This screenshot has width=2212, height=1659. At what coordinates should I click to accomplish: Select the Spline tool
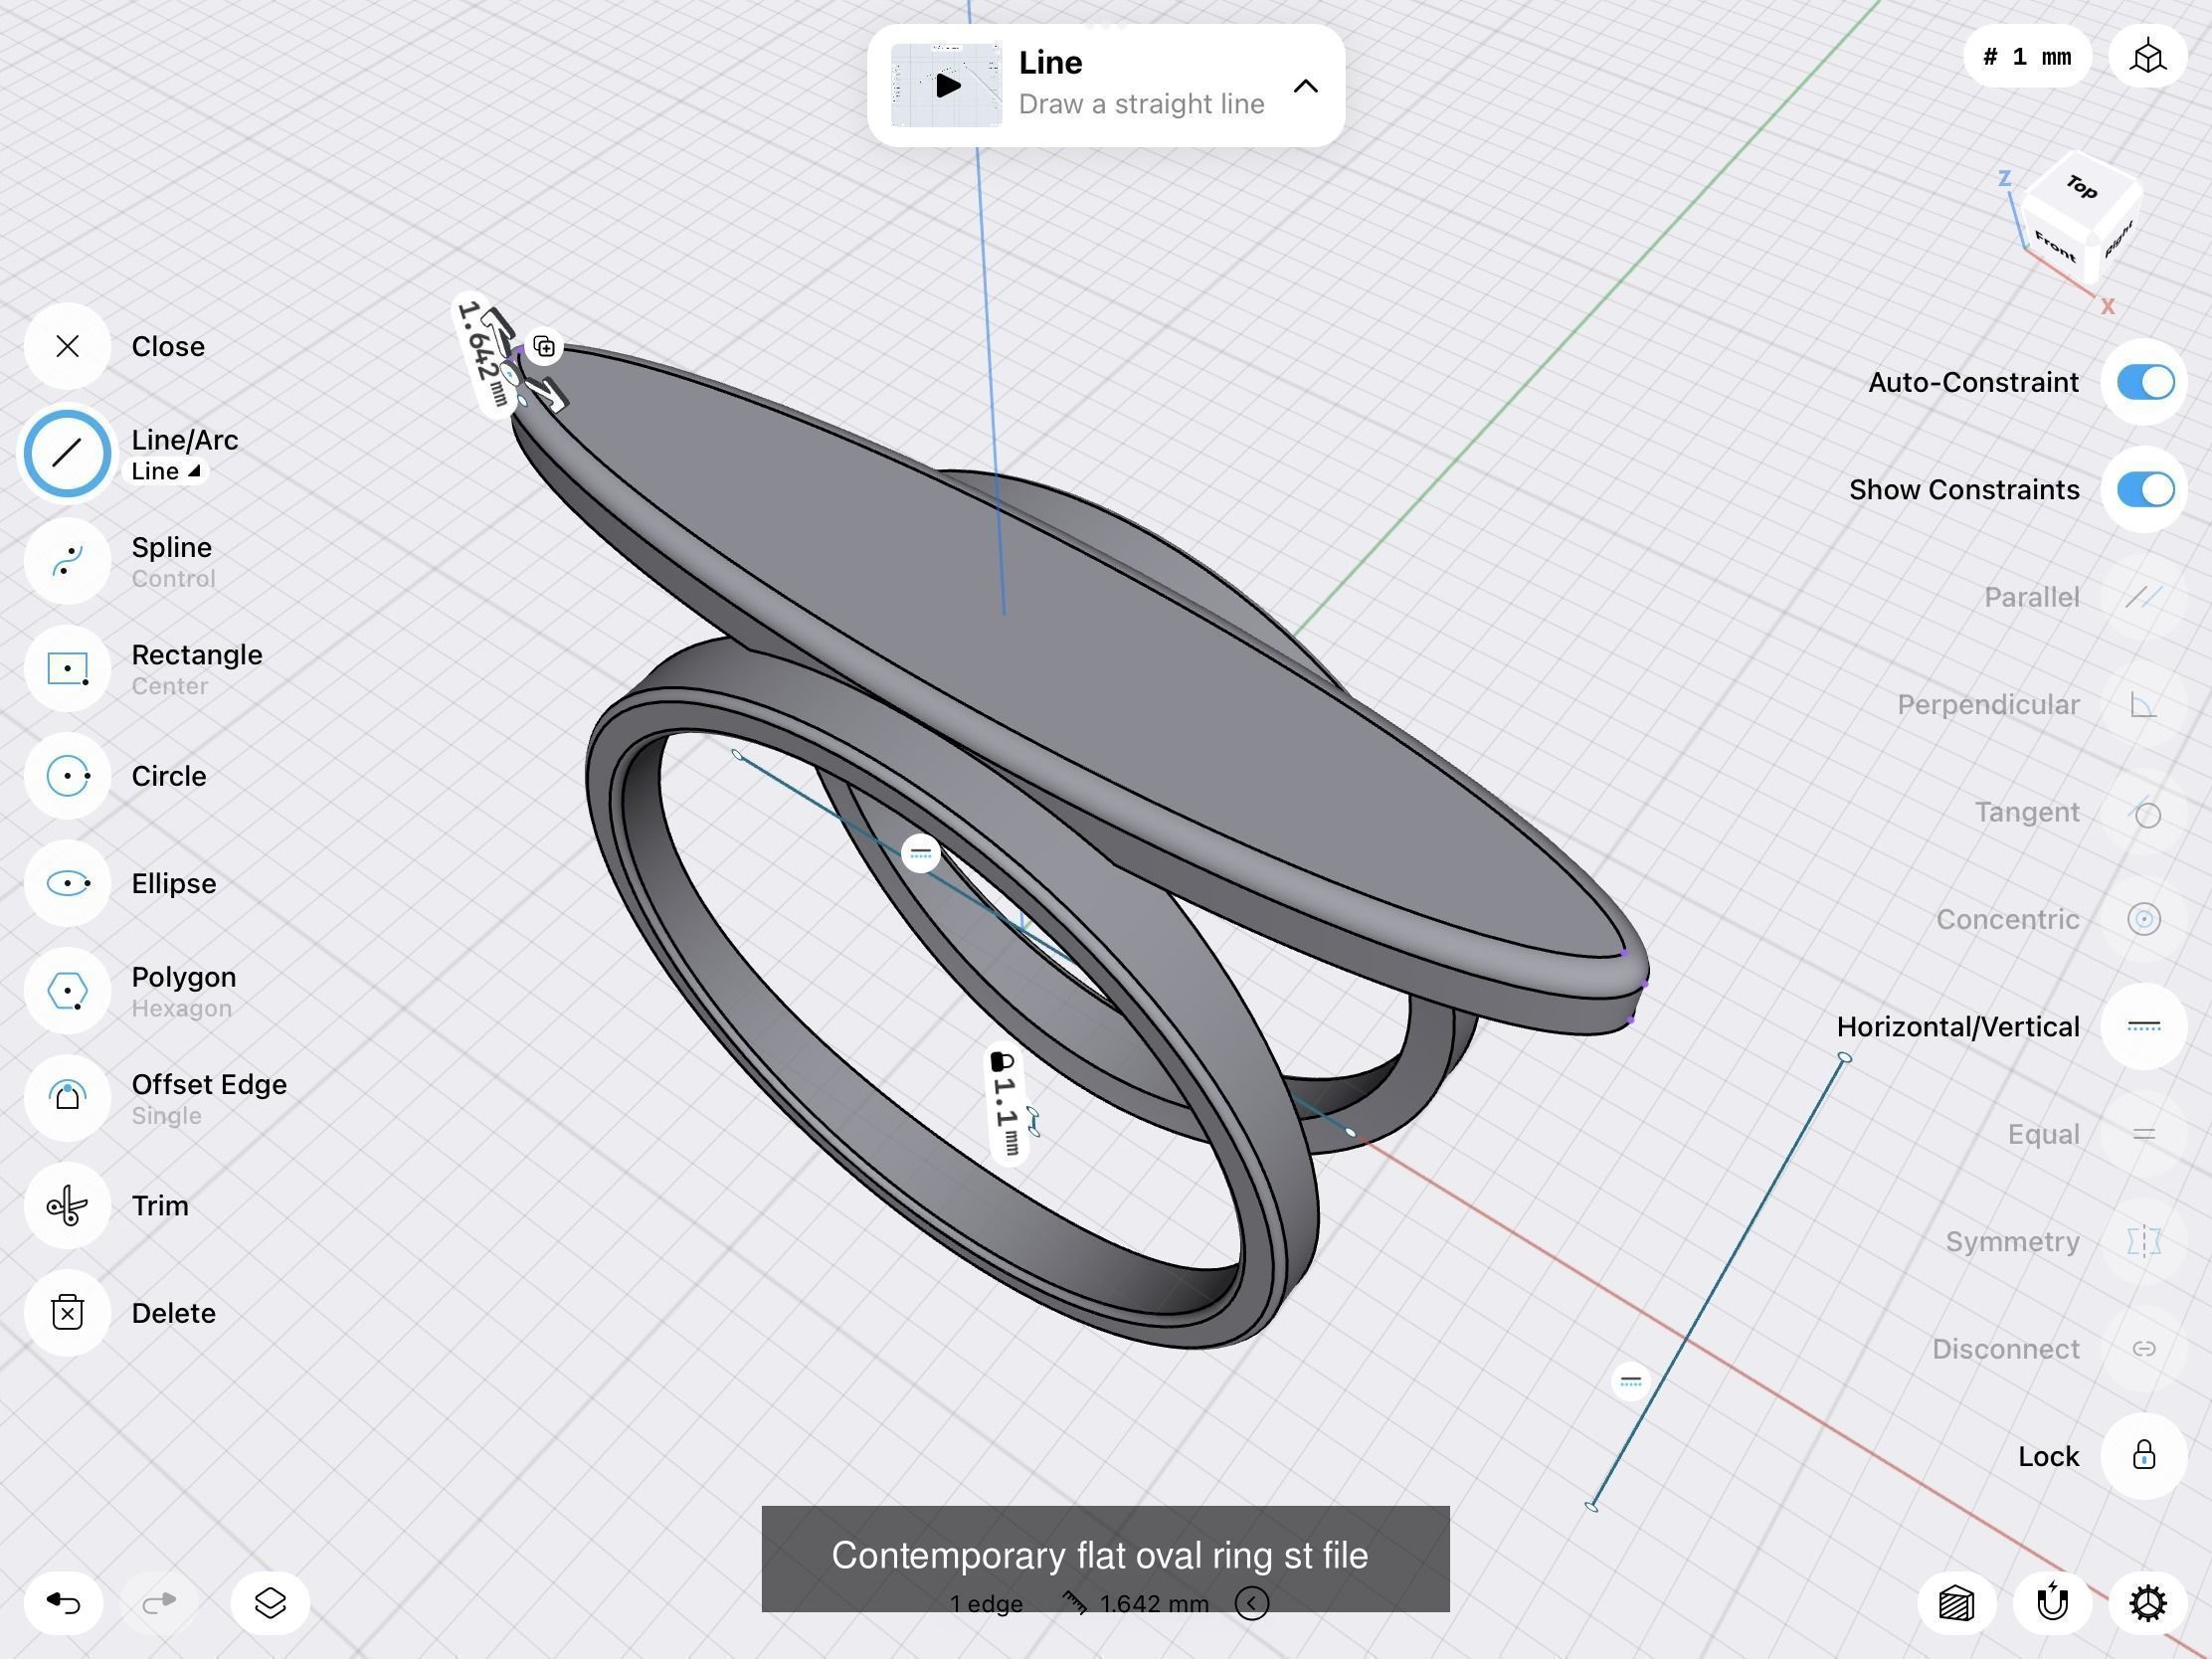pyautogui.click(x=67, y=561)
